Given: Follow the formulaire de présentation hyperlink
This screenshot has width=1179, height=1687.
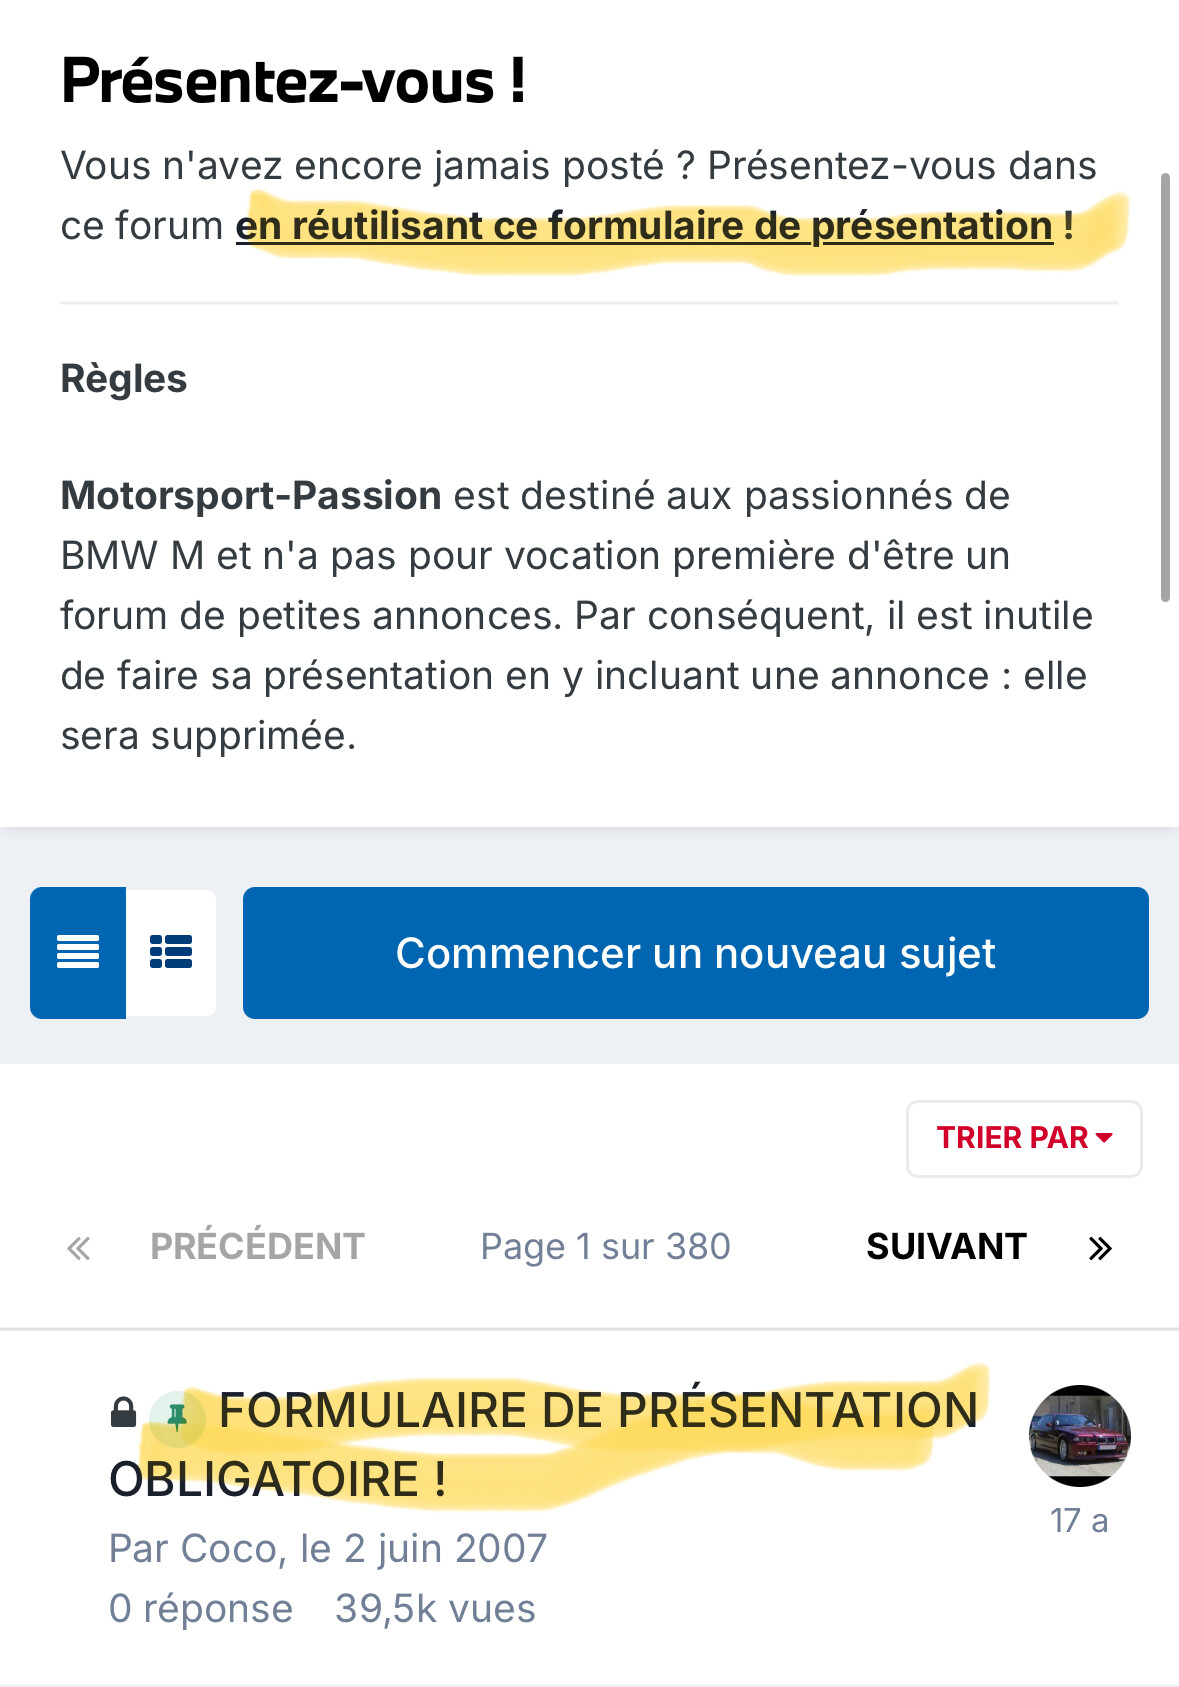Looking at the screenshot, I should [644, 226].
